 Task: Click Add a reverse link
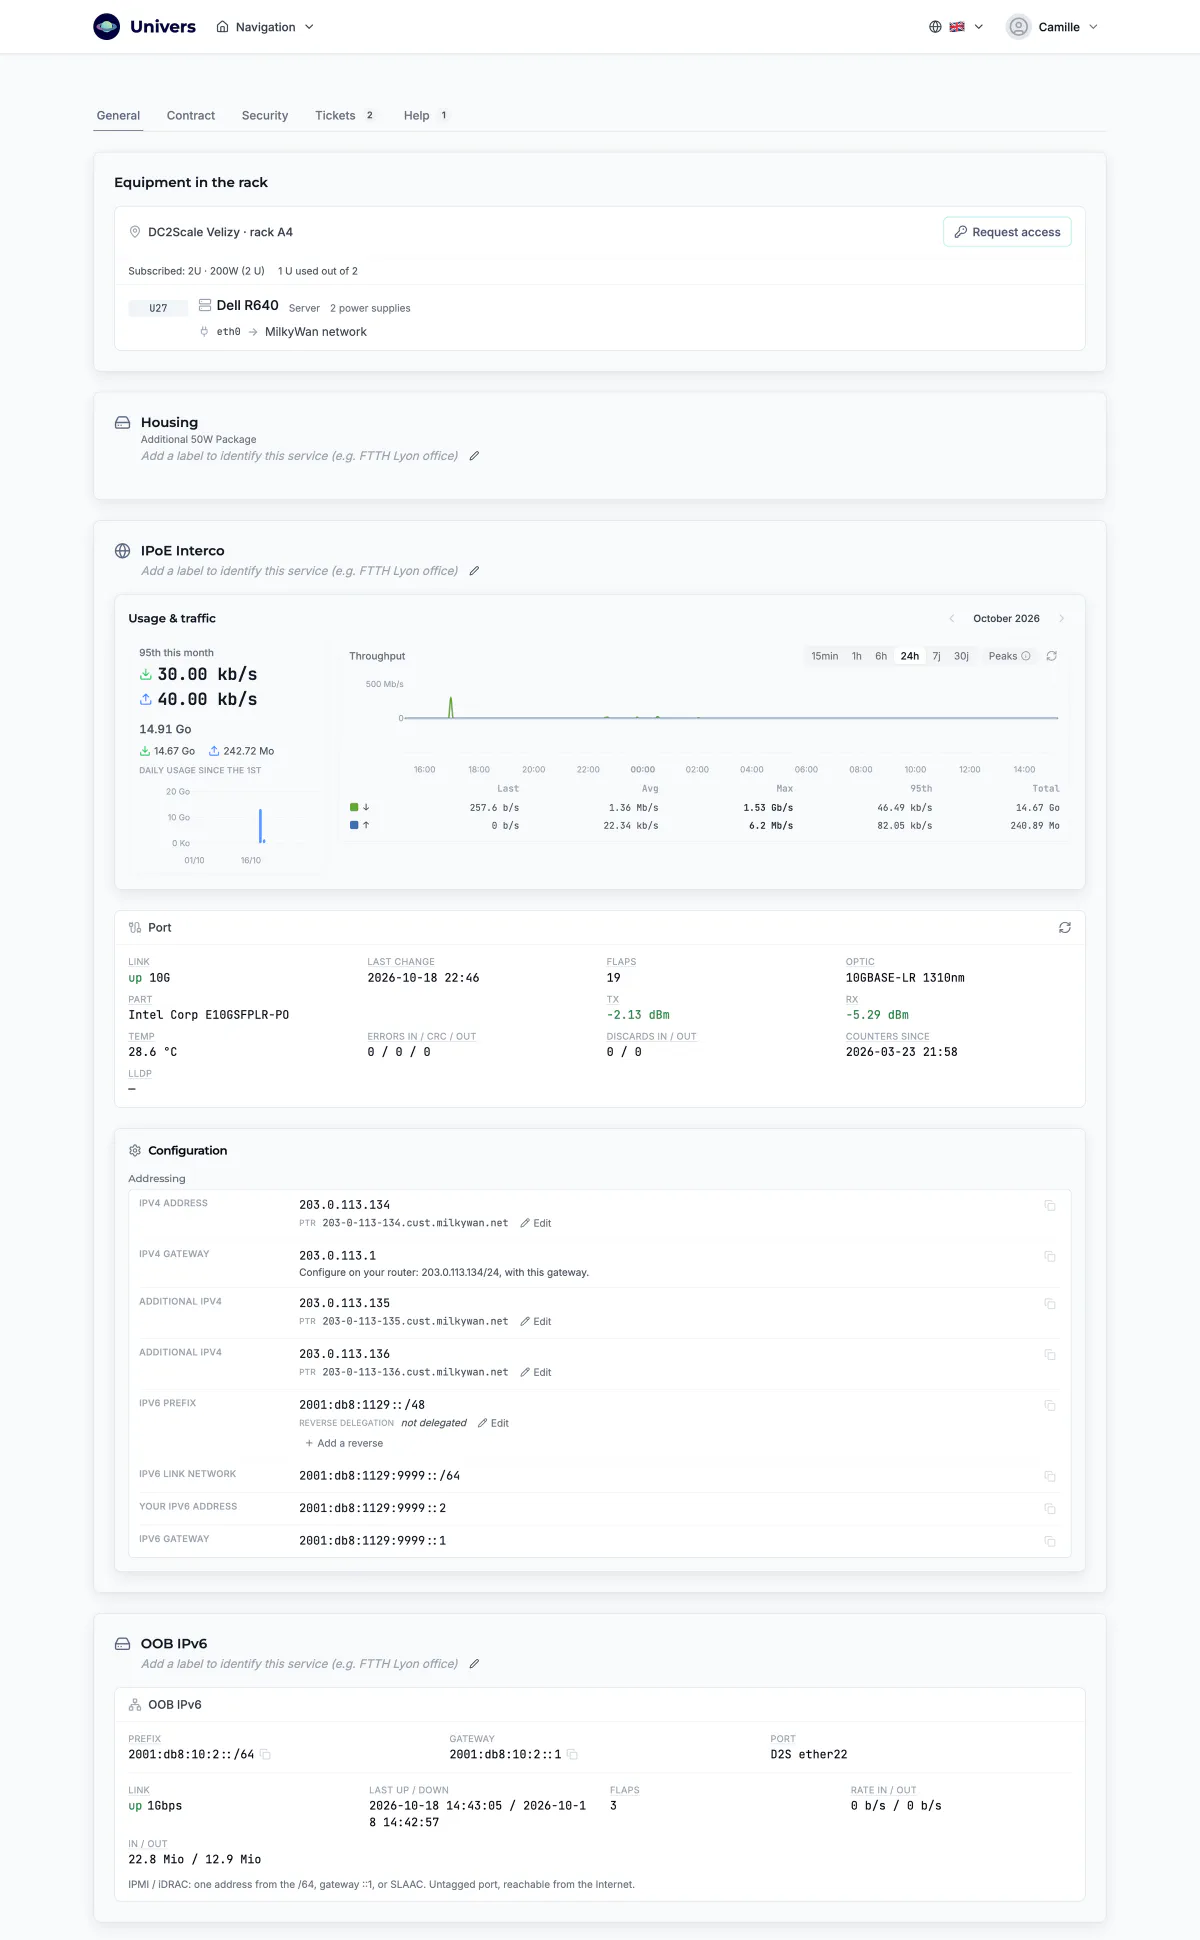(344, 1443)
